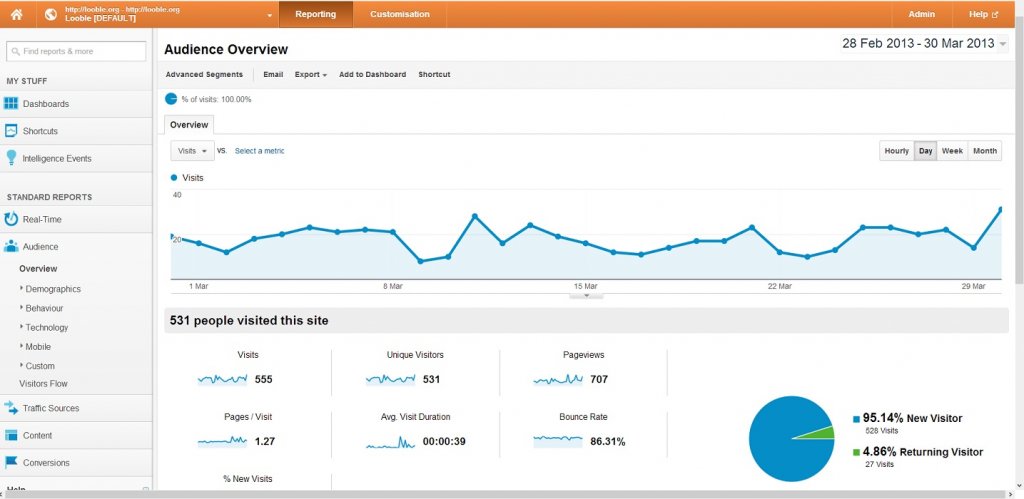The image size is (1024, 499).
Task: Open the Intelligence Events label
Action: [57, 159]
